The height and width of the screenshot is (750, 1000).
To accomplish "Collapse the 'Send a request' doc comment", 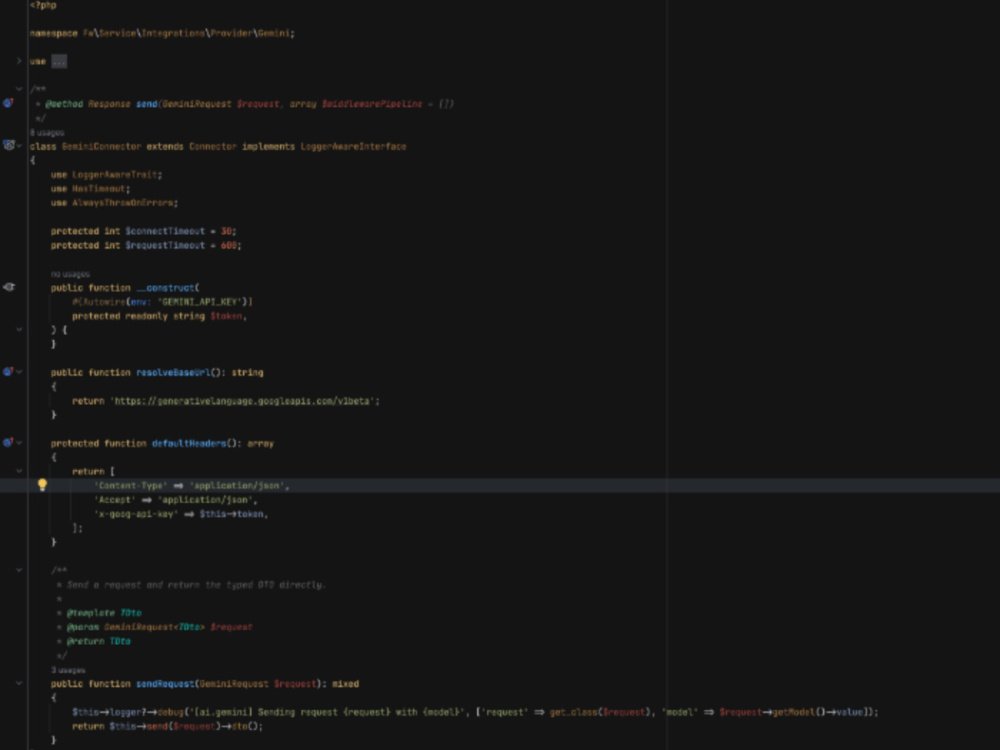I will pos(19,570).
